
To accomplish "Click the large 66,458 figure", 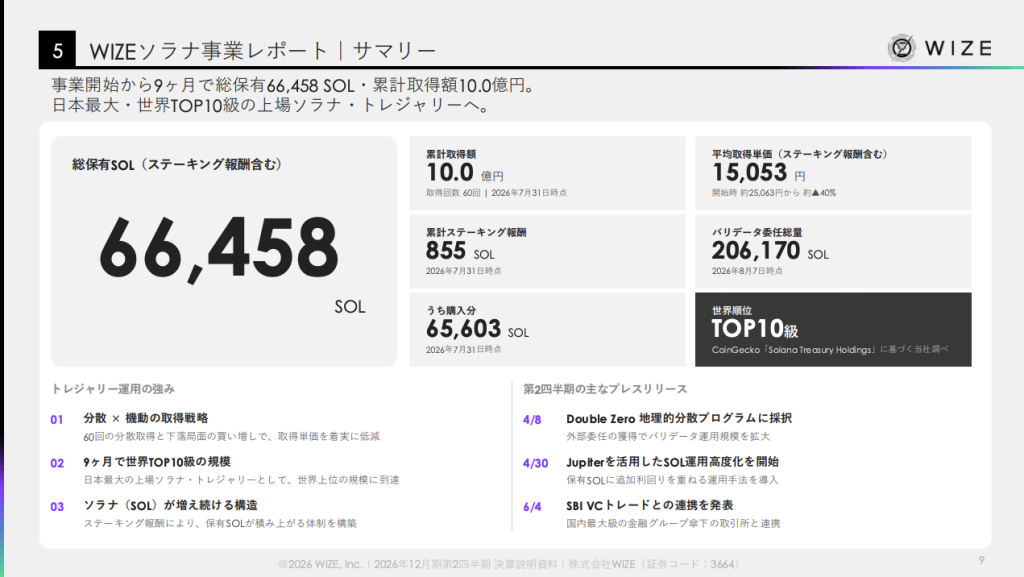I will coord(219,249).
